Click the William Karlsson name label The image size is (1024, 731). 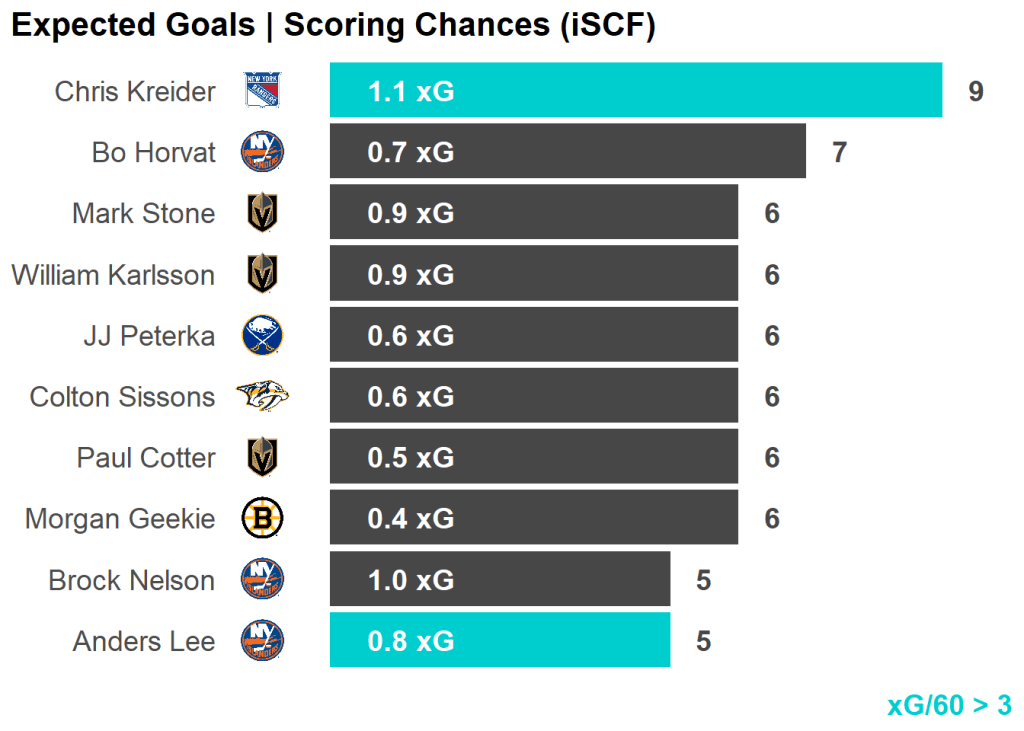point(113,275)
